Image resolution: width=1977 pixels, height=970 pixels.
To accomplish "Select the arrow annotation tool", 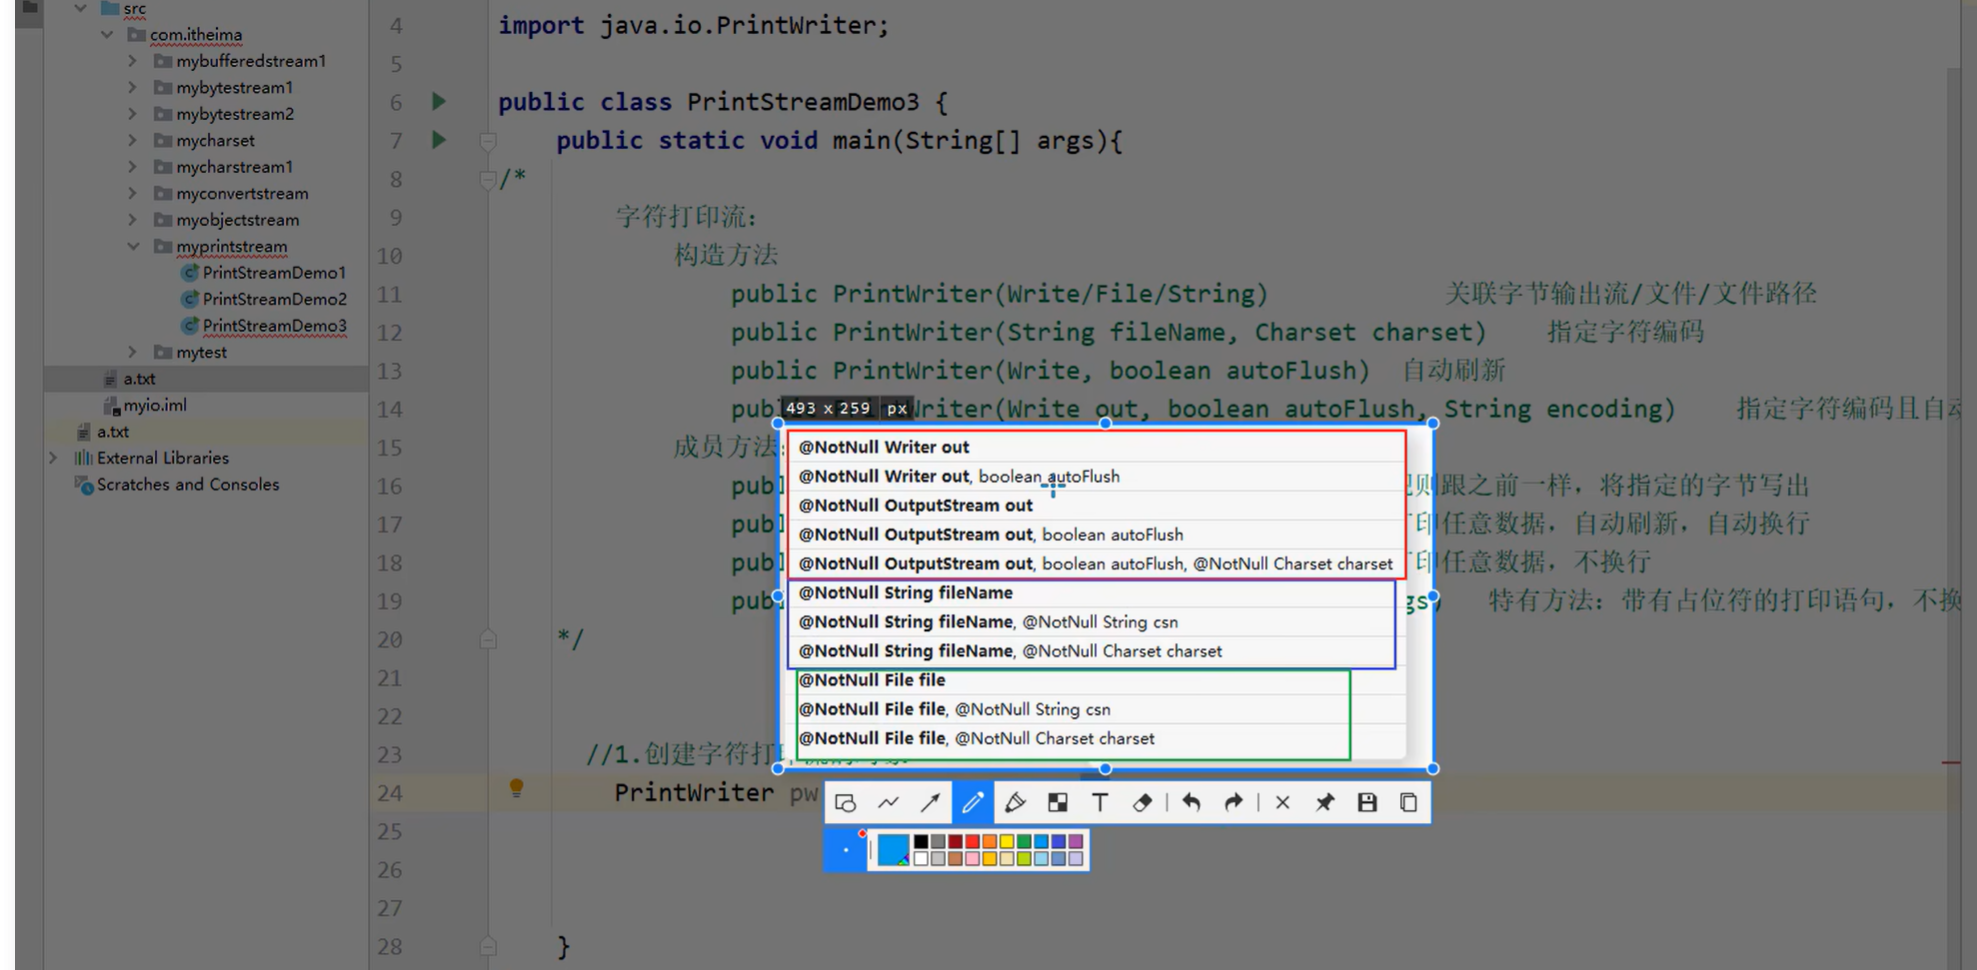I will (x=930, y=801).
